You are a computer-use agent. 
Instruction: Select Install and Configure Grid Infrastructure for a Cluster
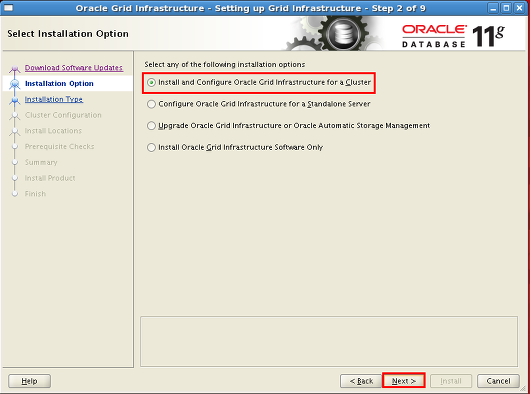point(259,82)
